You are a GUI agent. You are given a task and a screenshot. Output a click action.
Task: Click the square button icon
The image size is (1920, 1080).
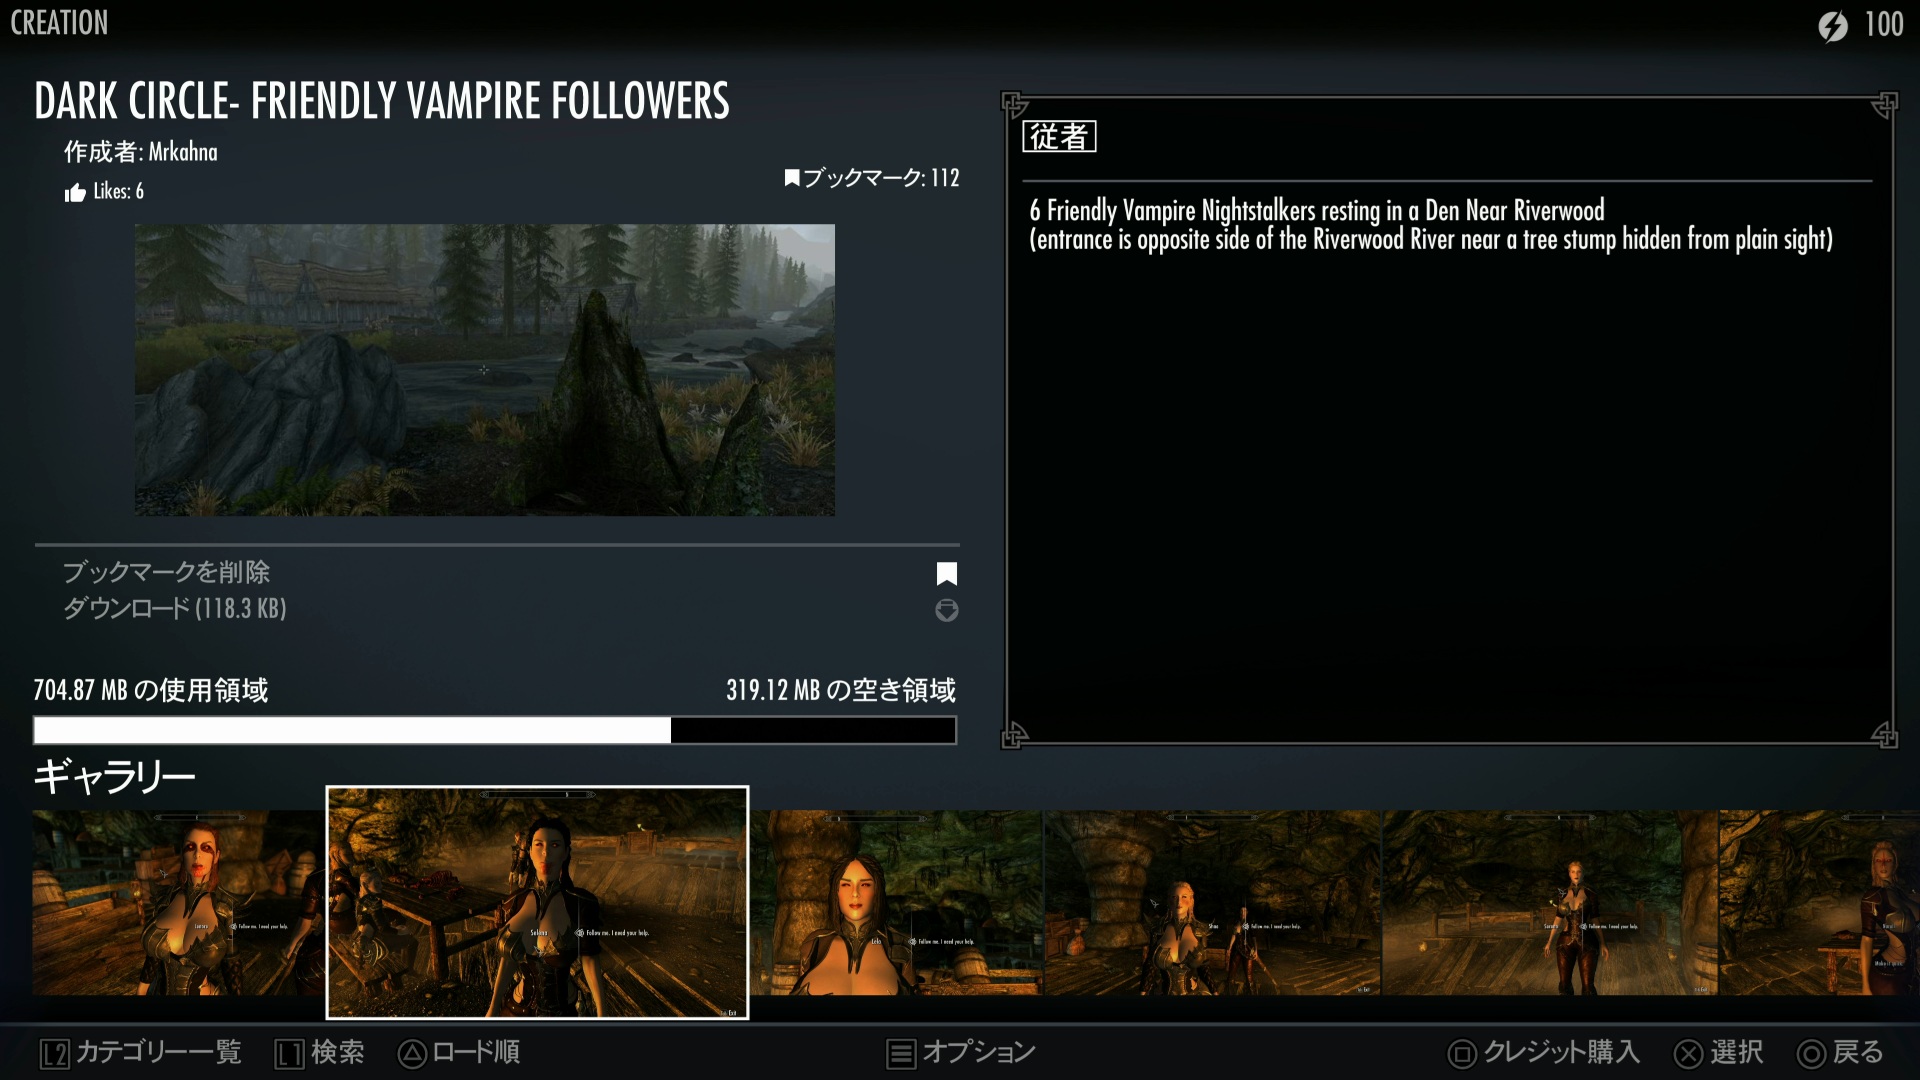click(x=1462, y=1054)
